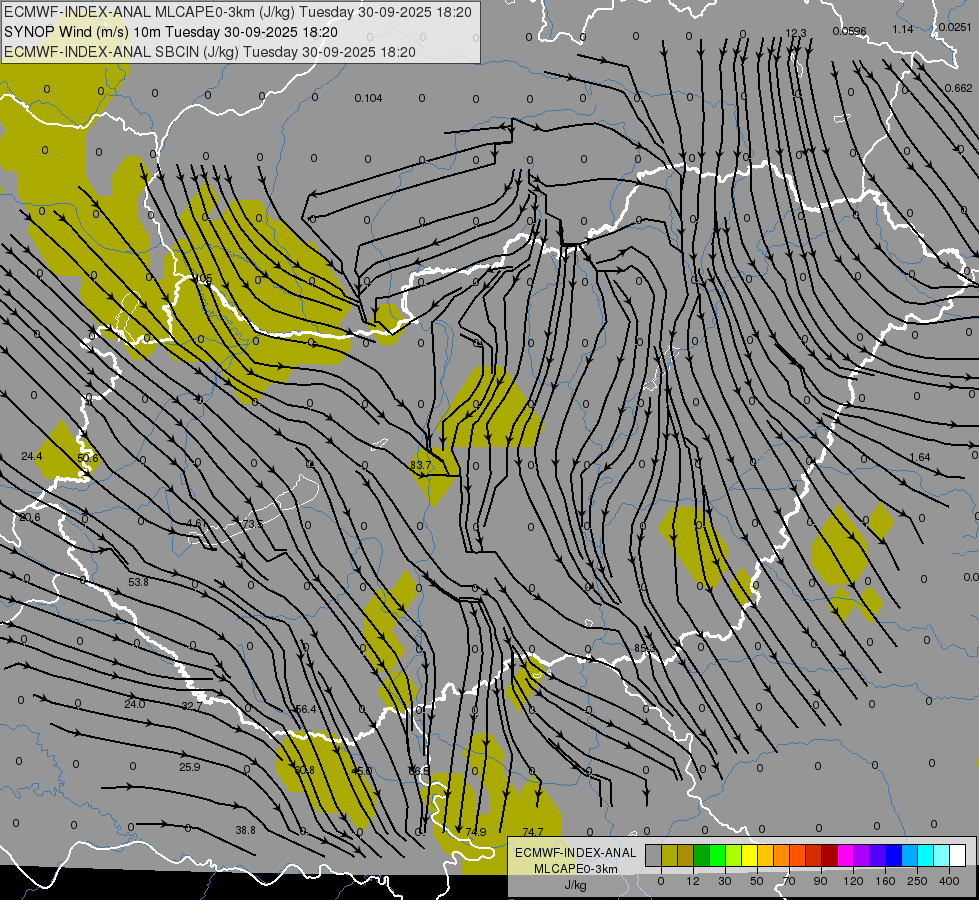Click the olive swatch right of the 0 tick
The height and width of the screenshot is (900, 979).
(x=669, y=856)
